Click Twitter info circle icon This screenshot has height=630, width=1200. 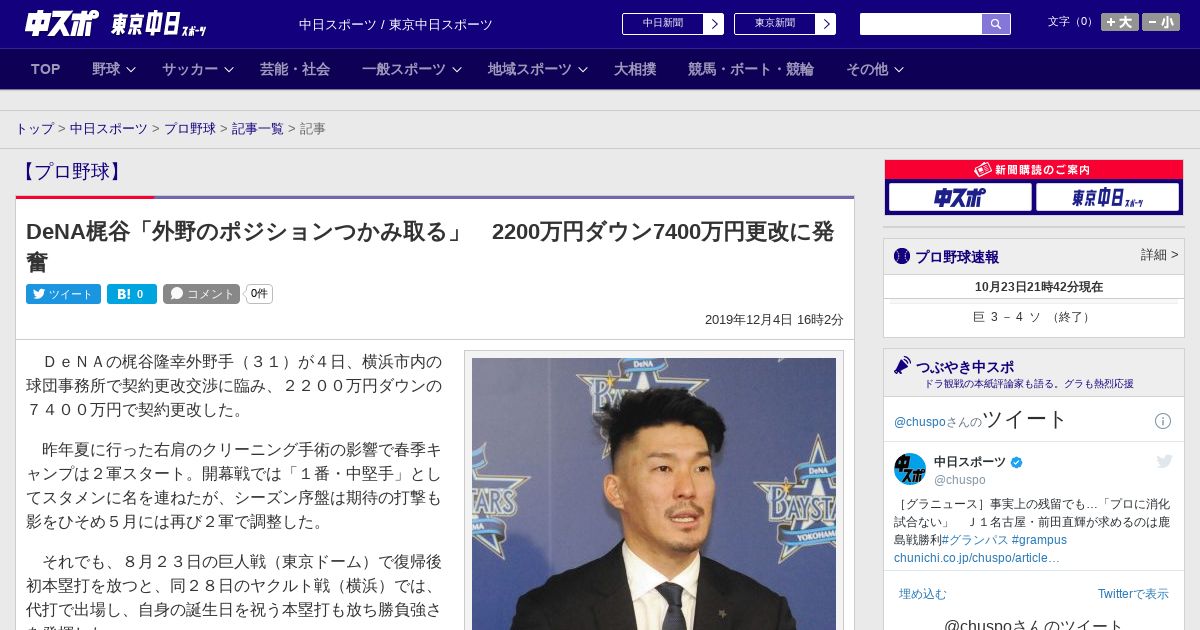click(x=1163, y=421)
